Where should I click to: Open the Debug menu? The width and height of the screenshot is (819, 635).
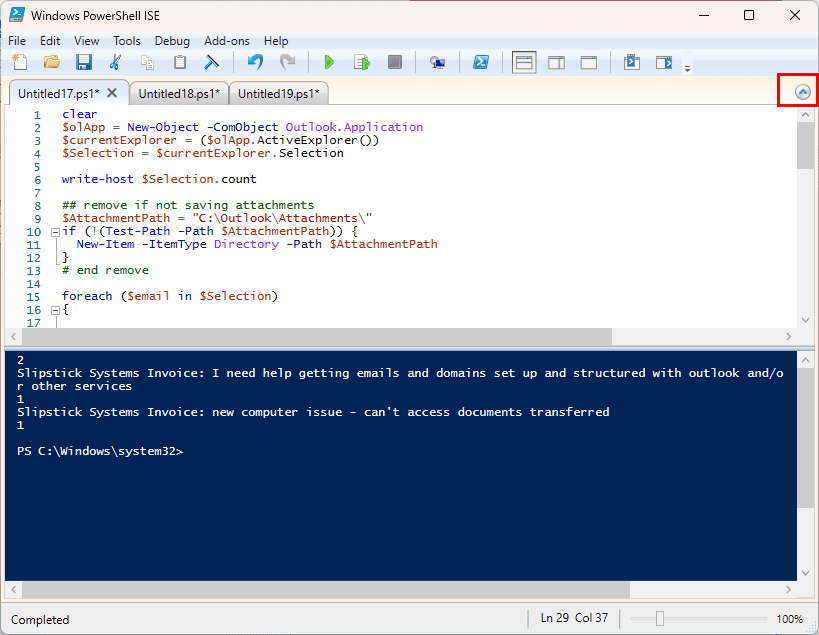pos(172,41)
